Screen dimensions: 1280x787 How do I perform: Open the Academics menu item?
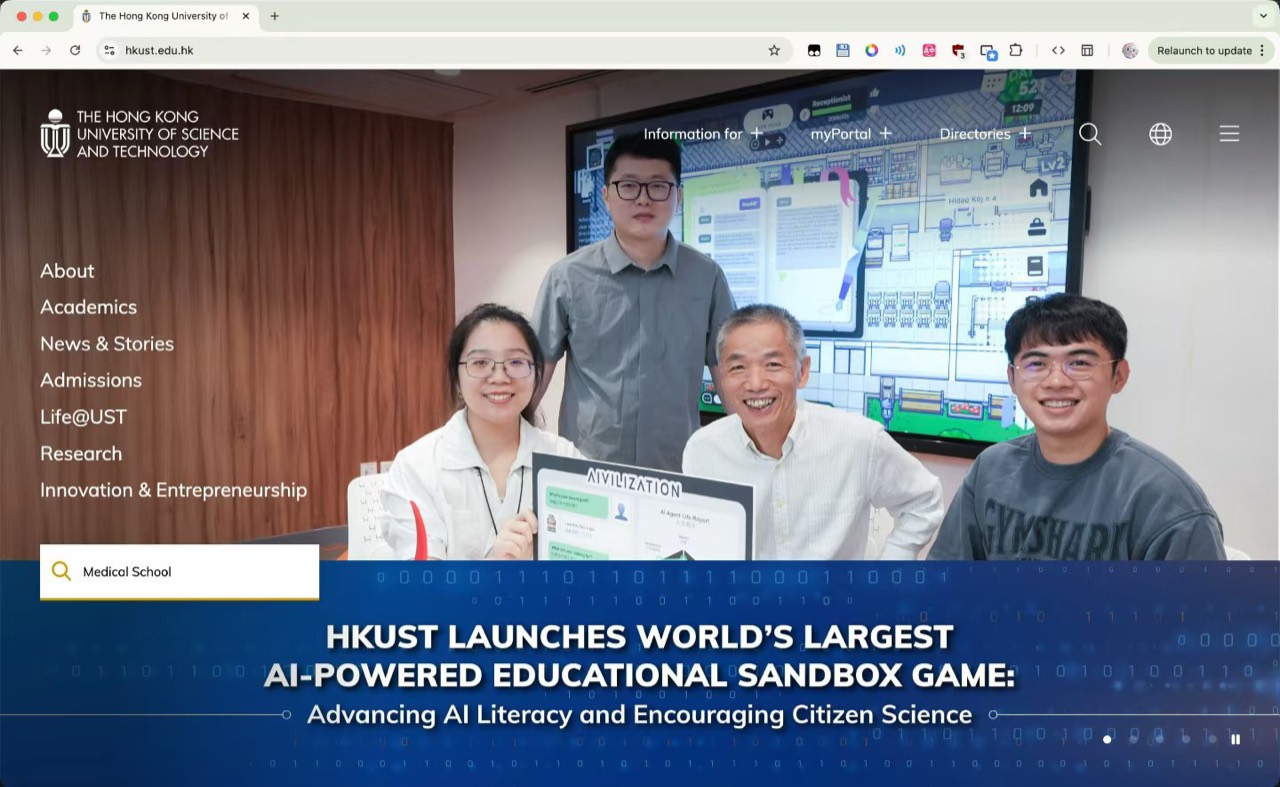pyautogui.click(x=88, y=307)
